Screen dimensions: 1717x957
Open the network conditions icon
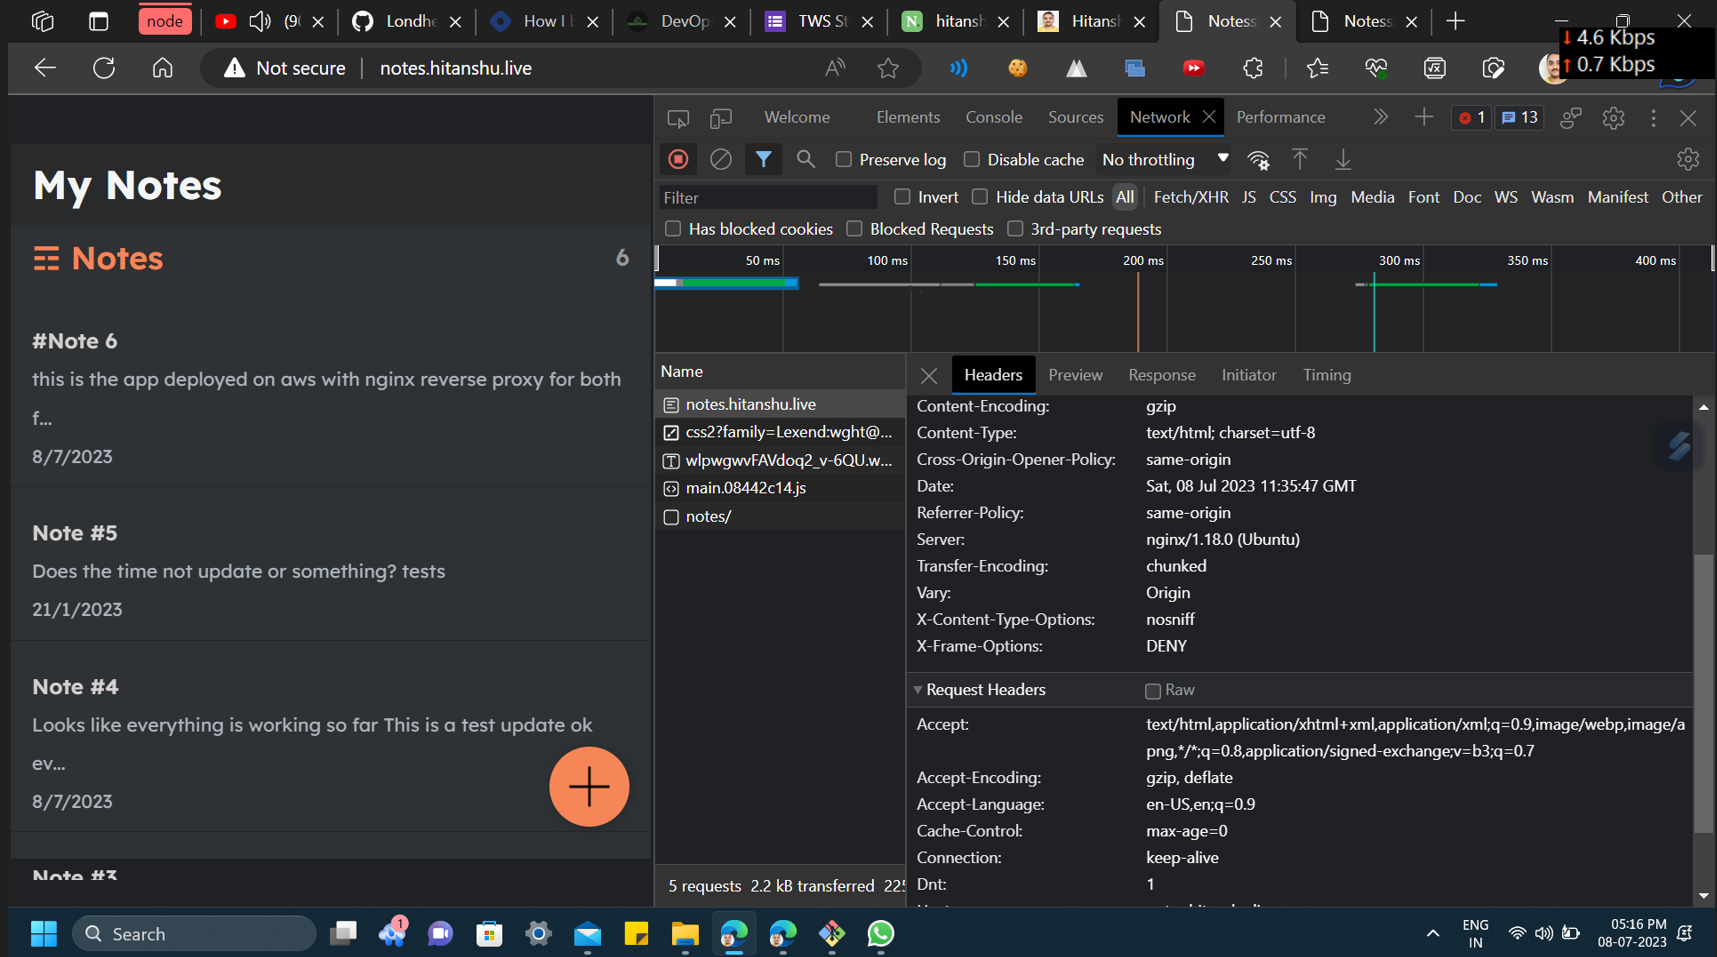click(1258, 159)
